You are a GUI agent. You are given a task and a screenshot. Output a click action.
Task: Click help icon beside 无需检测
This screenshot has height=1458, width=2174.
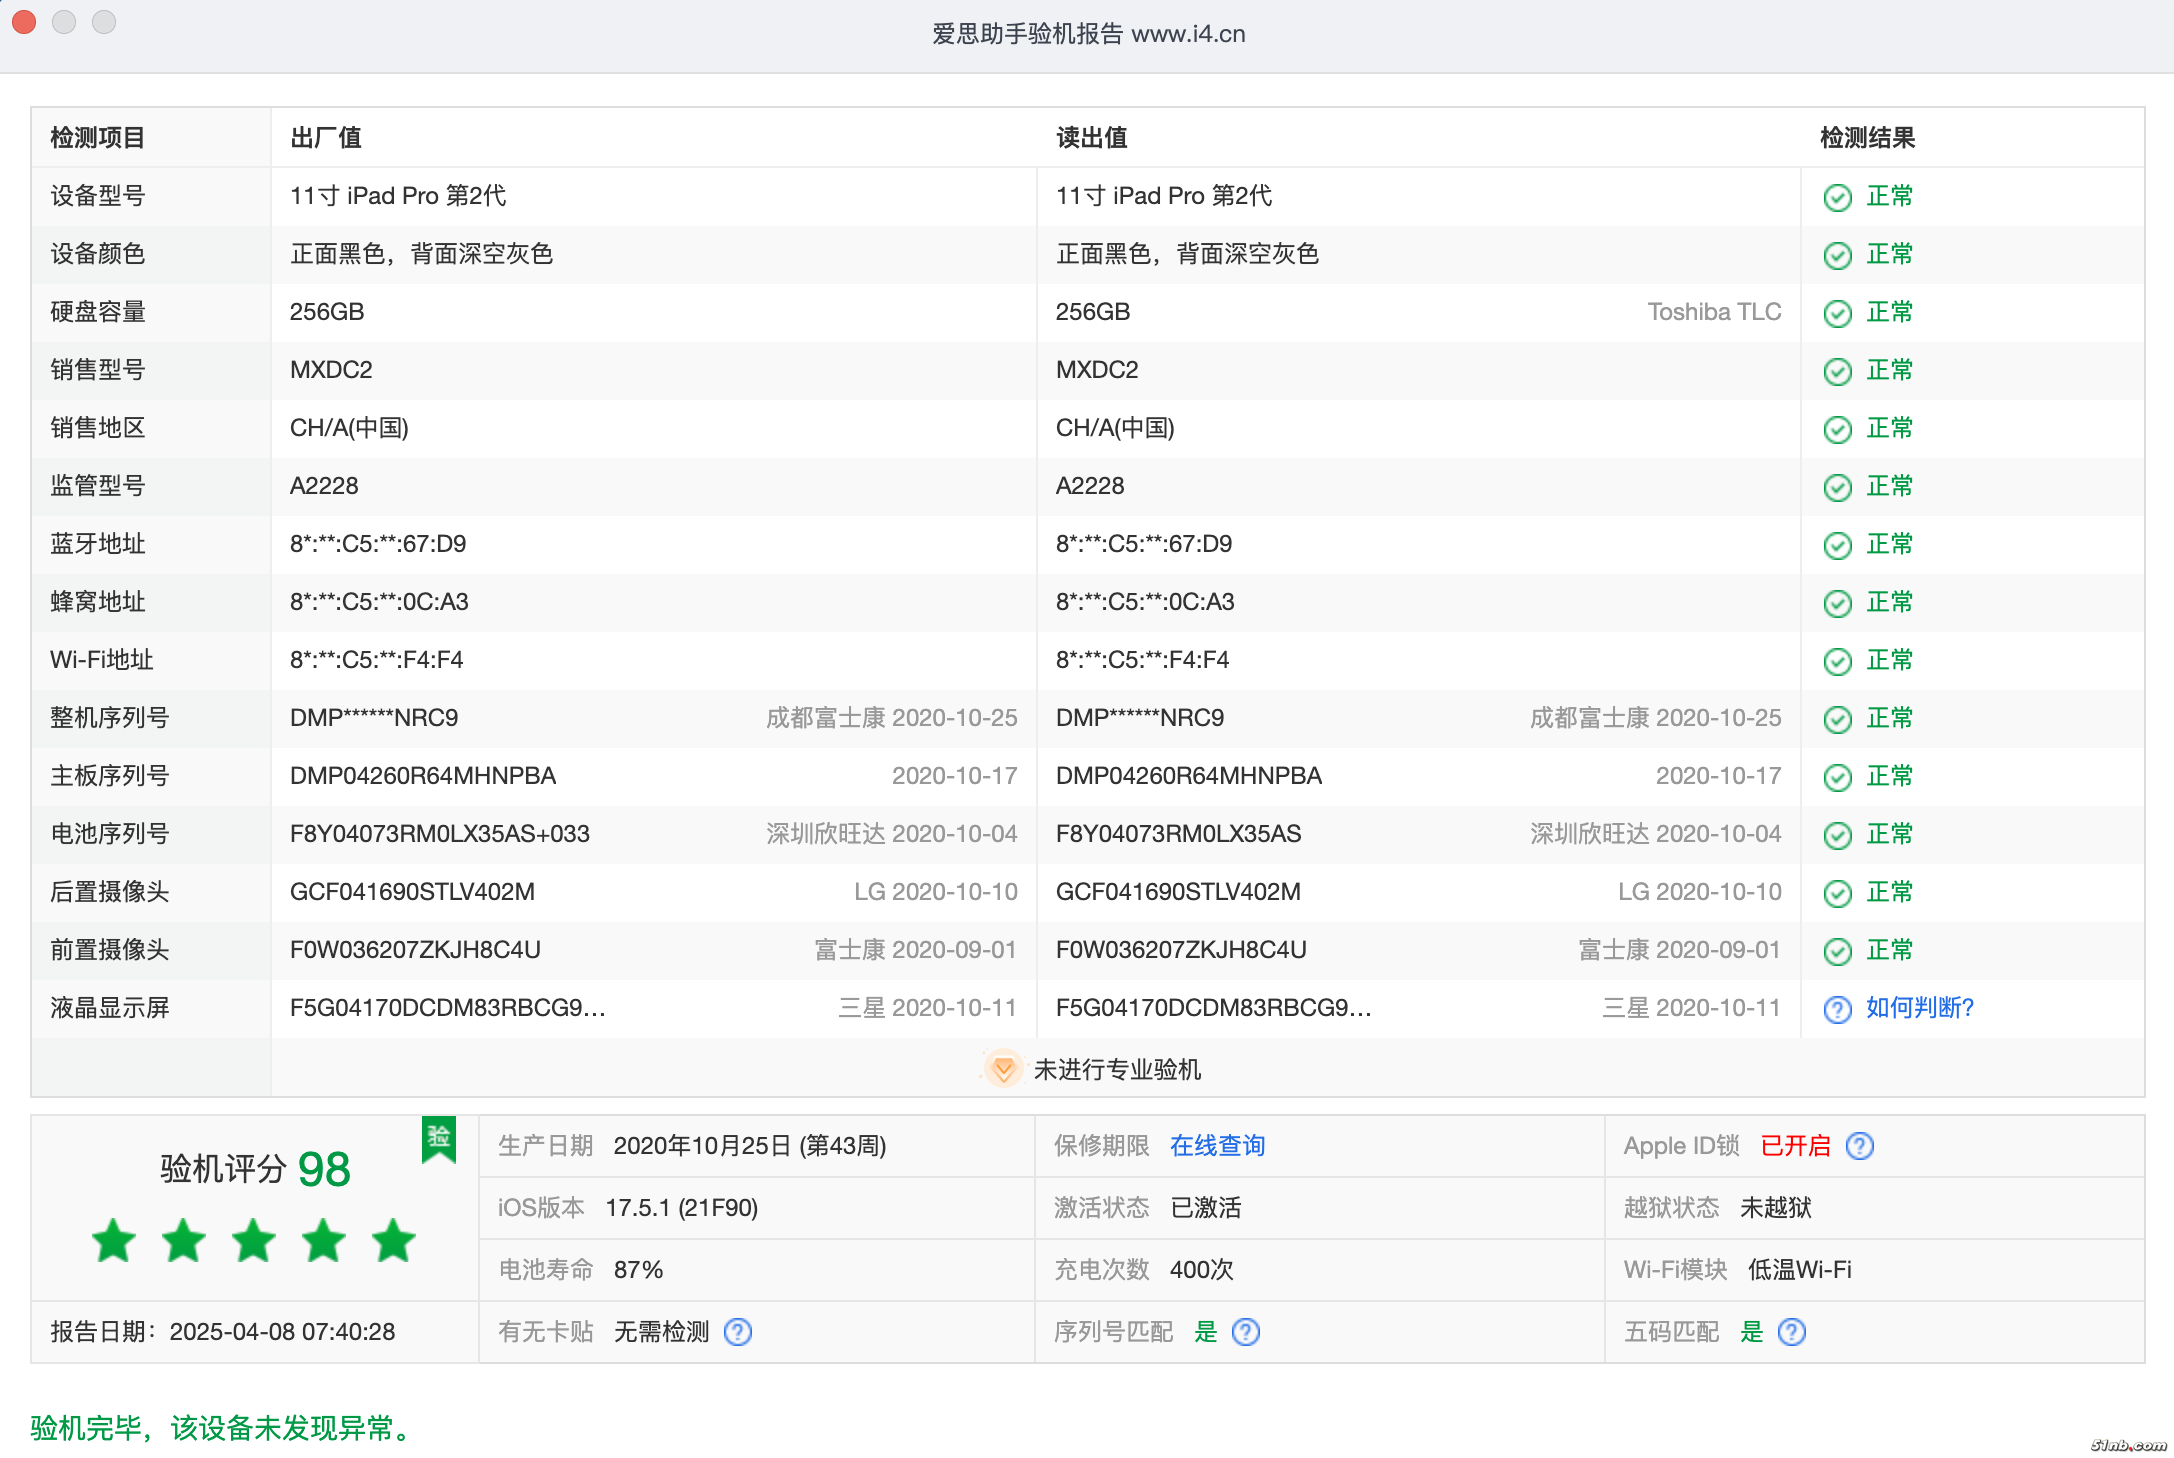tap(738, 1332)
